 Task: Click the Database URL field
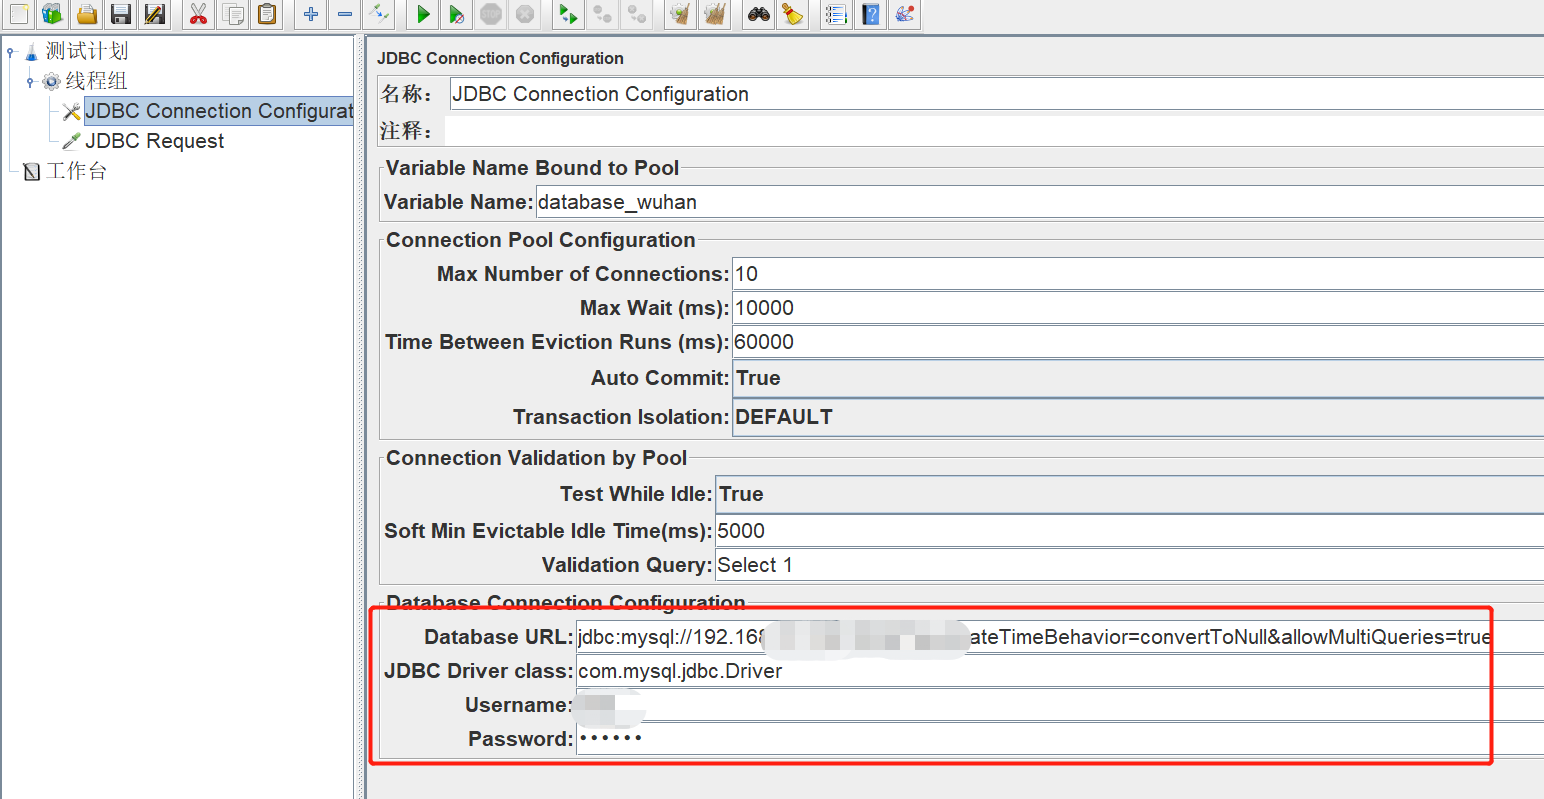click(x=1060, y=637)
